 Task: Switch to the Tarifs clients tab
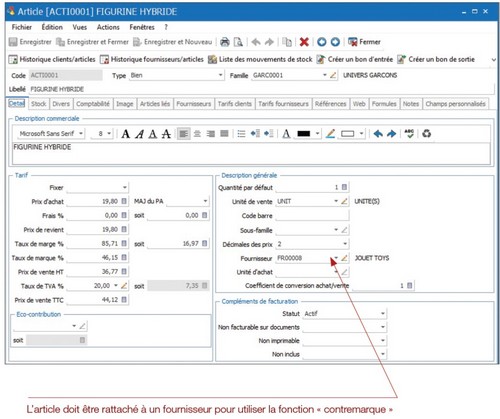tap(235, 104)
